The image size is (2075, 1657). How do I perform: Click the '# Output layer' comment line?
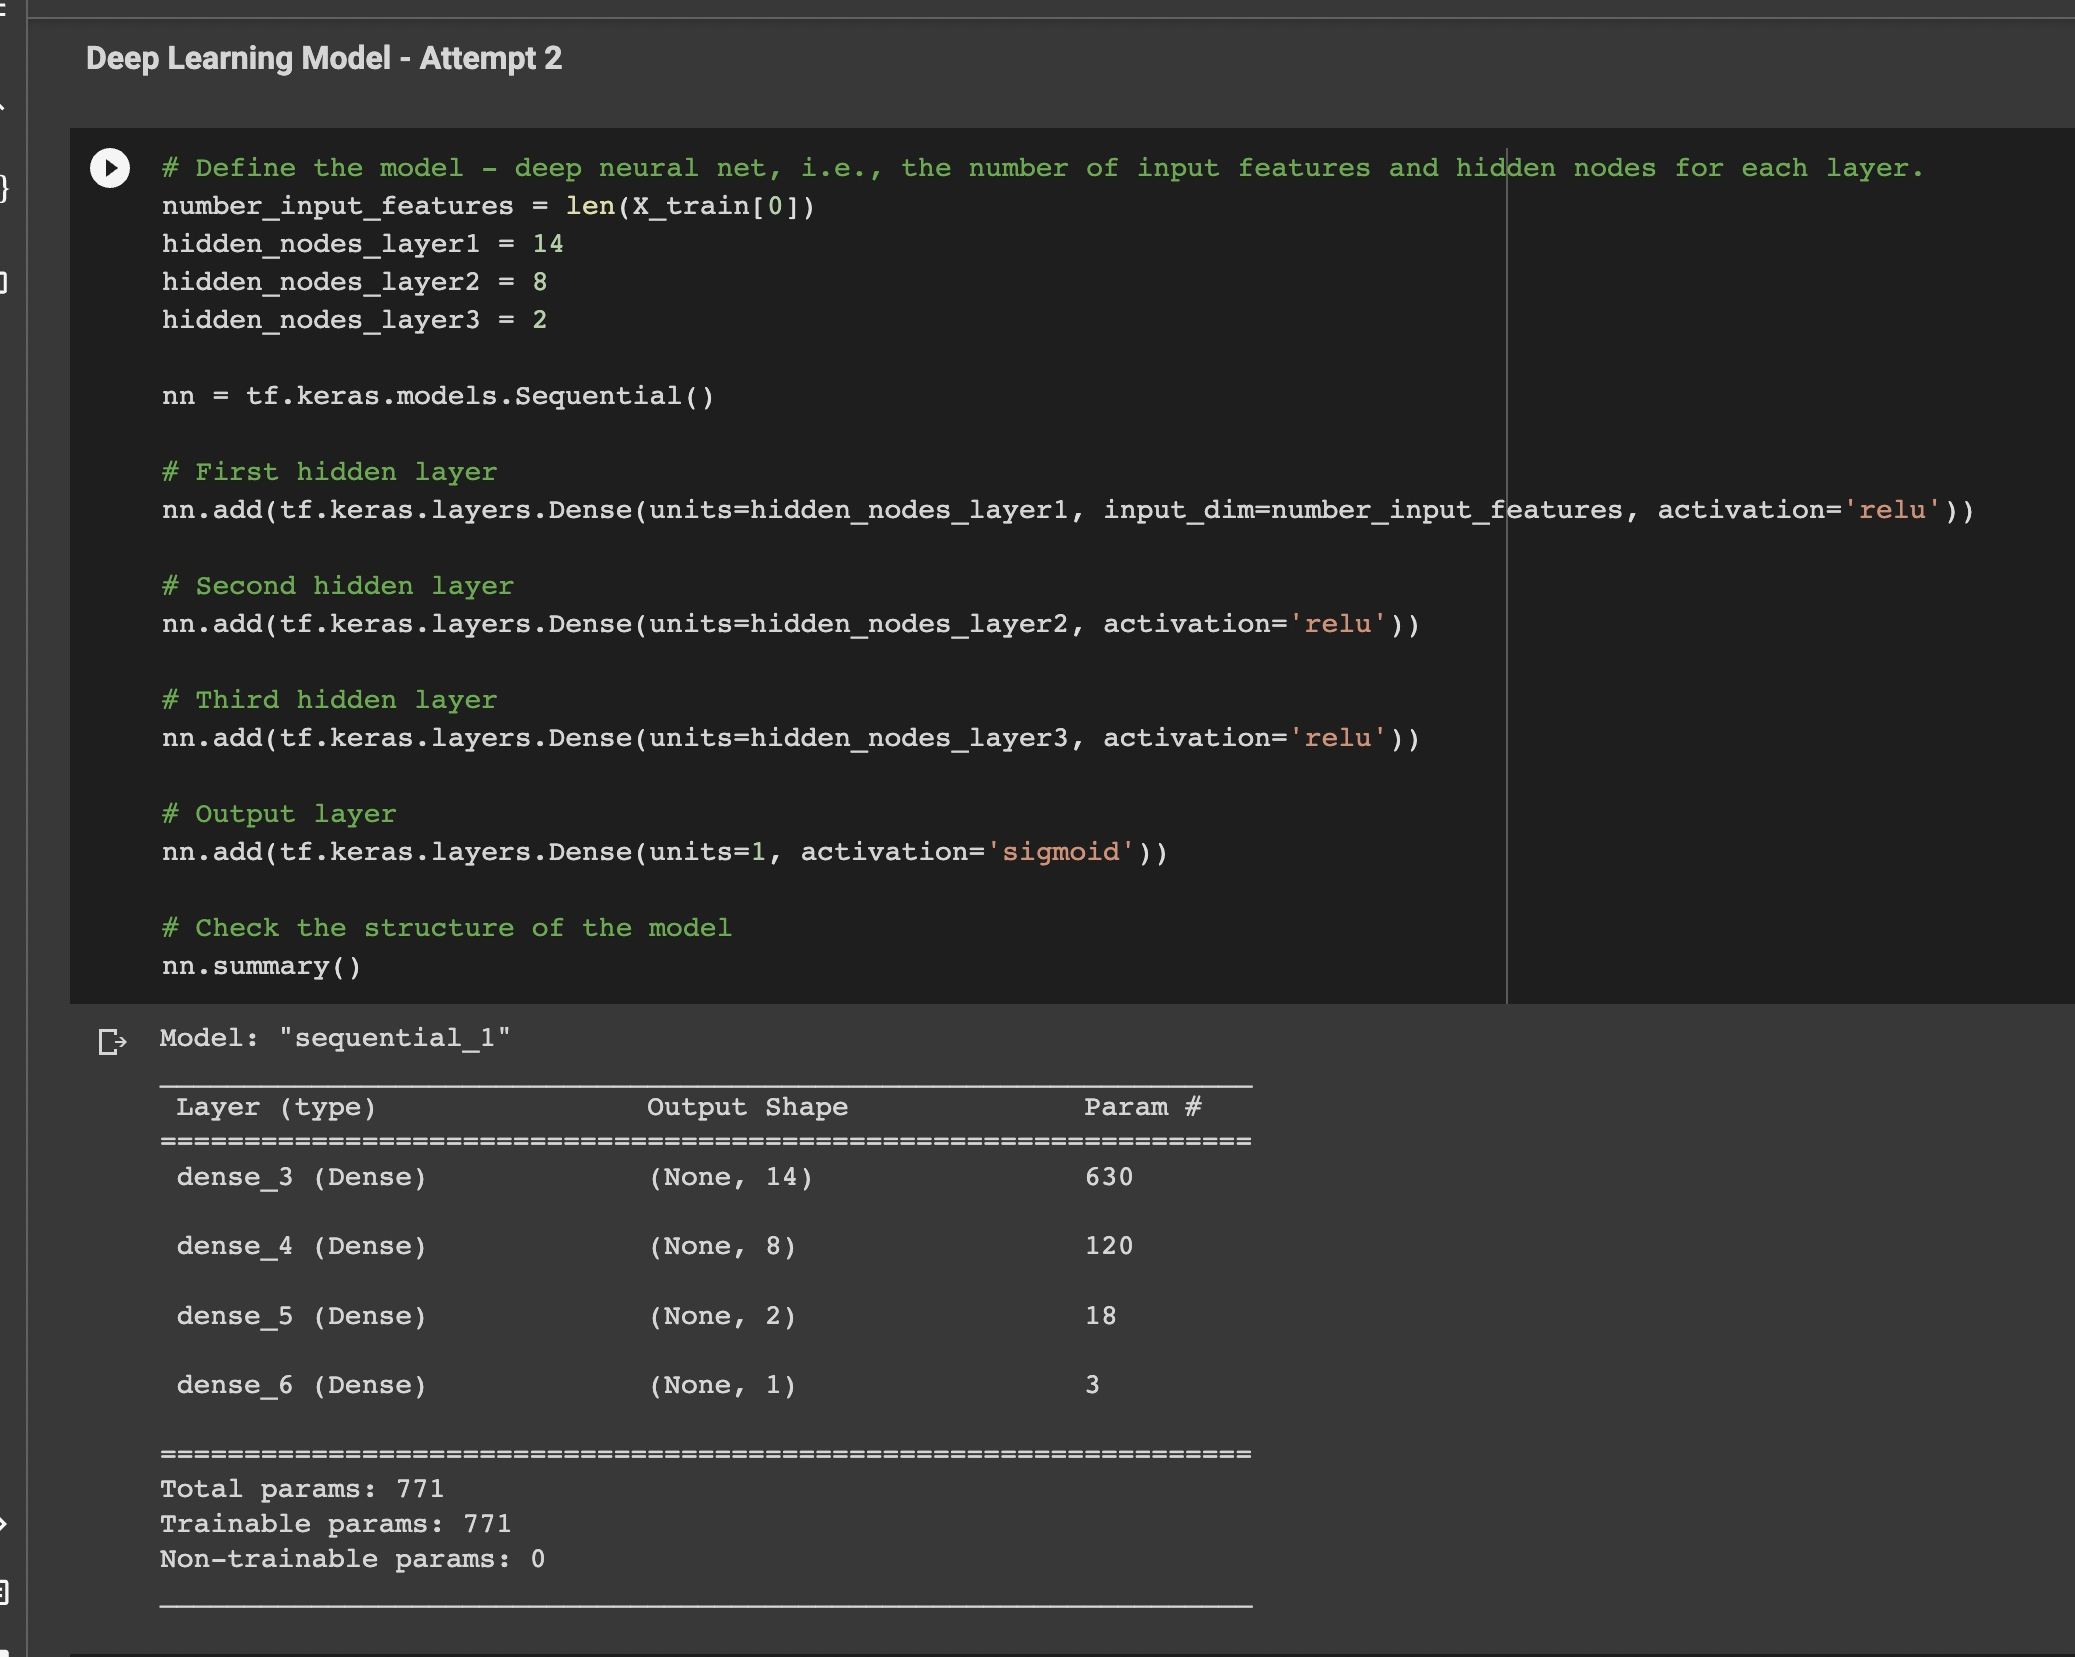pos(279,813)
